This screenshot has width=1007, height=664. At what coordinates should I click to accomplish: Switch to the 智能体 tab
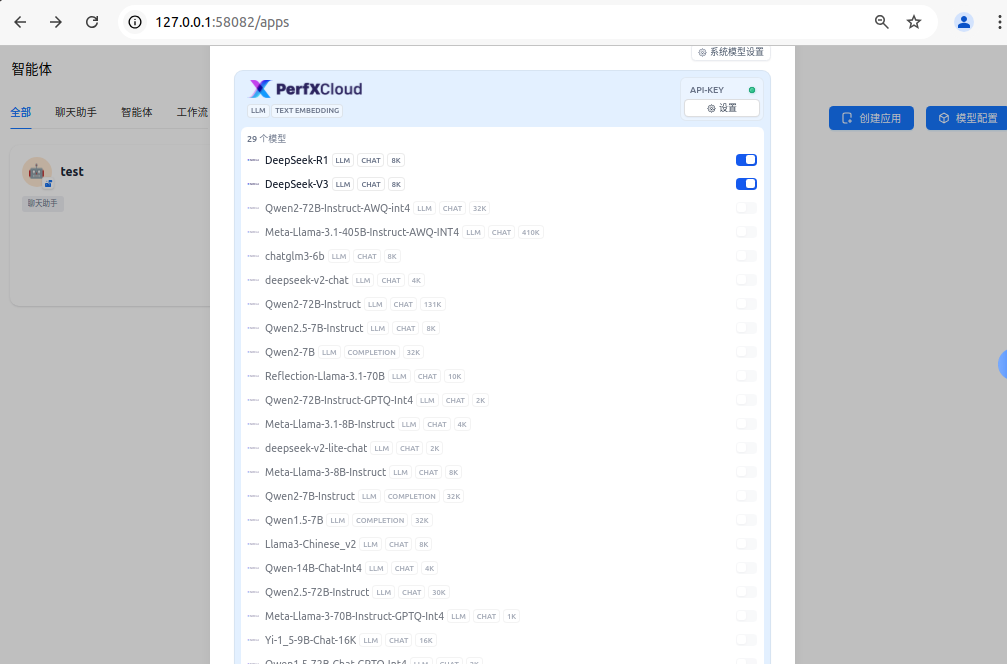click(x=137, y=112)
